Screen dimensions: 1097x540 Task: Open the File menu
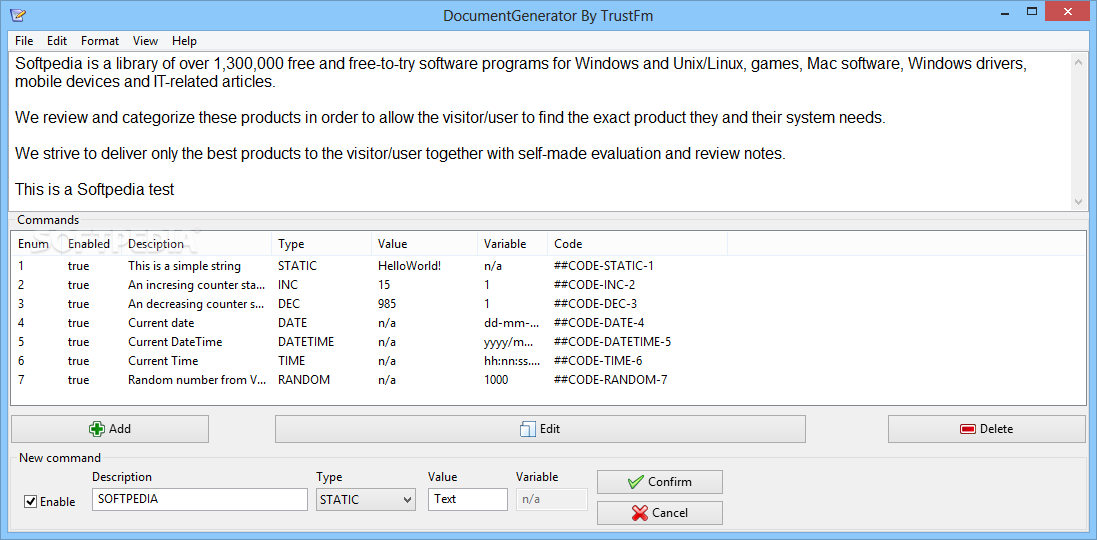[24, 41]
